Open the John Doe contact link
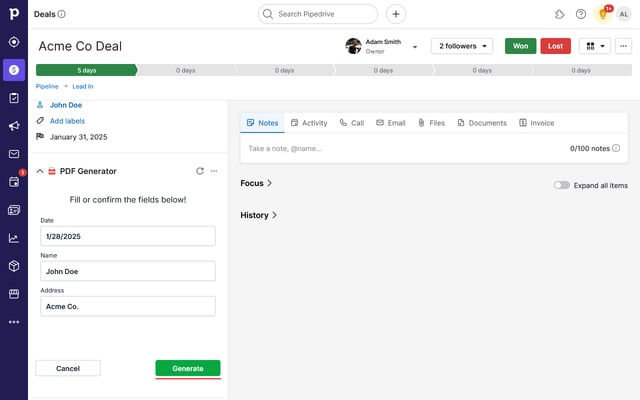This screenshot has width=640, height=400. pos(66,105)
